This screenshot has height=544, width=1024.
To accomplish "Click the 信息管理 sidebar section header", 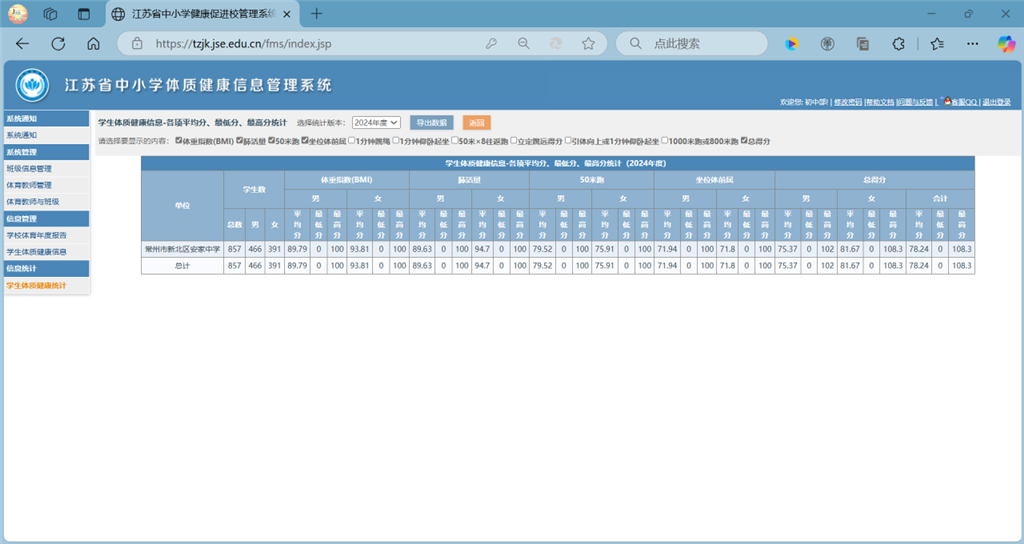I will pyautogui.click(x=47, y=219).
